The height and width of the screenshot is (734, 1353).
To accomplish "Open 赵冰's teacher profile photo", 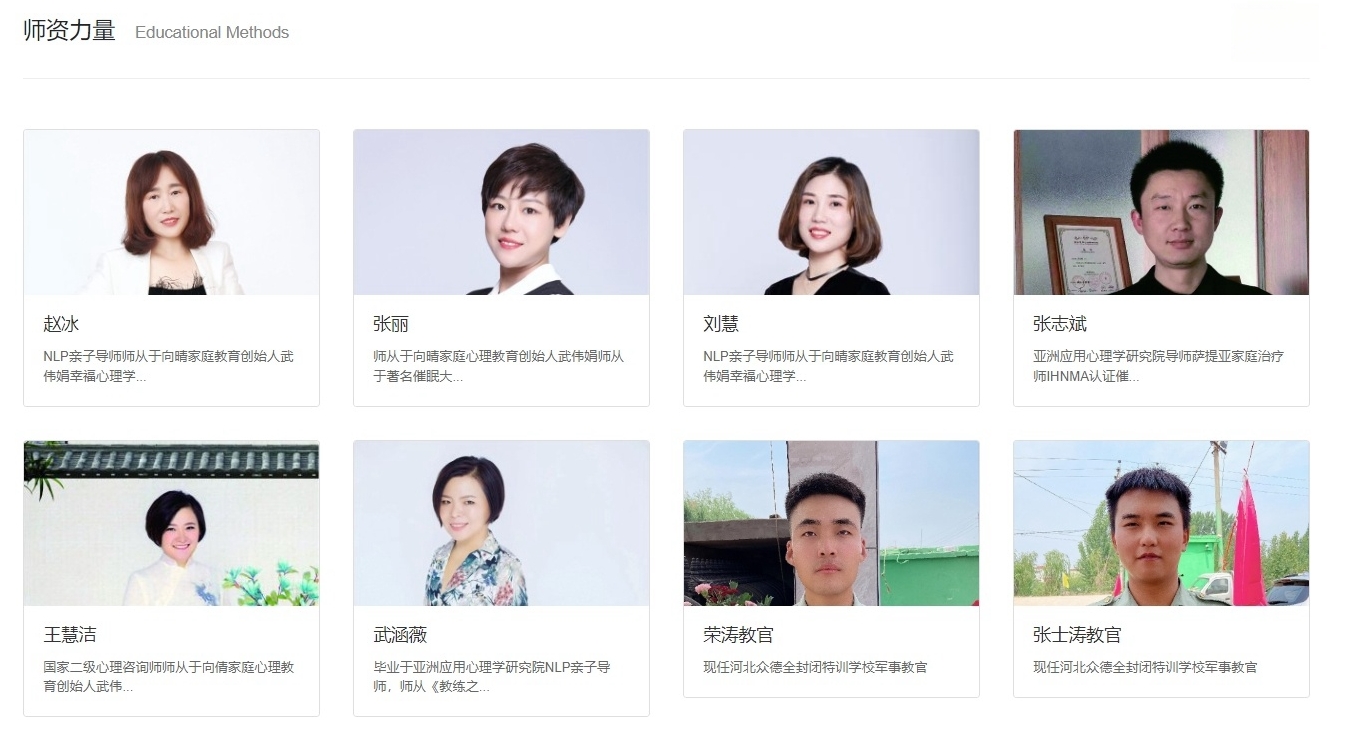I will pos(171,212).
